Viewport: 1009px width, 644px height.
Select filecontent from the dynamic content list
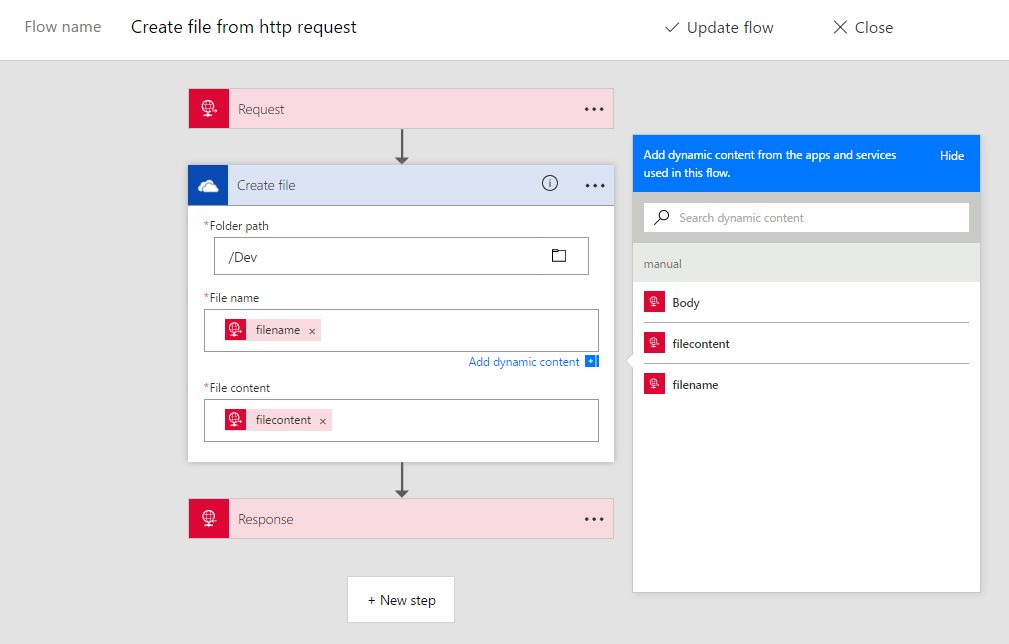tap(700, 344)
